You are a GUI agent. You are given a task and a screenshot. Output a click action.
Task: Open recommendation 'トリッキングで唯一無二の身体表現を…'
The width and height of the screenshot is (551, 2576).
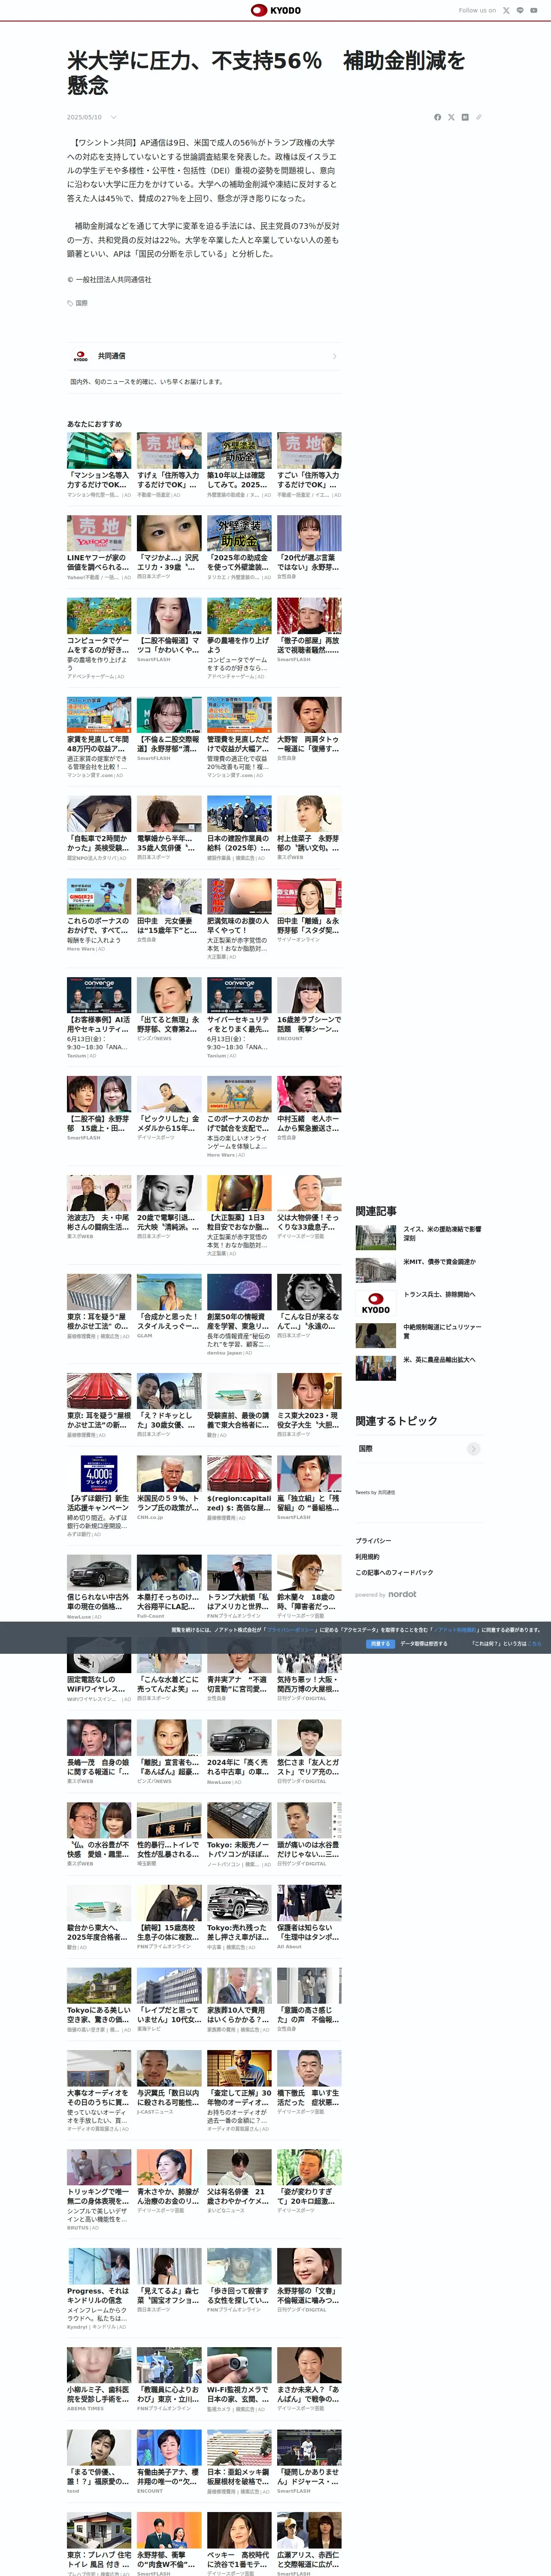(99, 2190)
